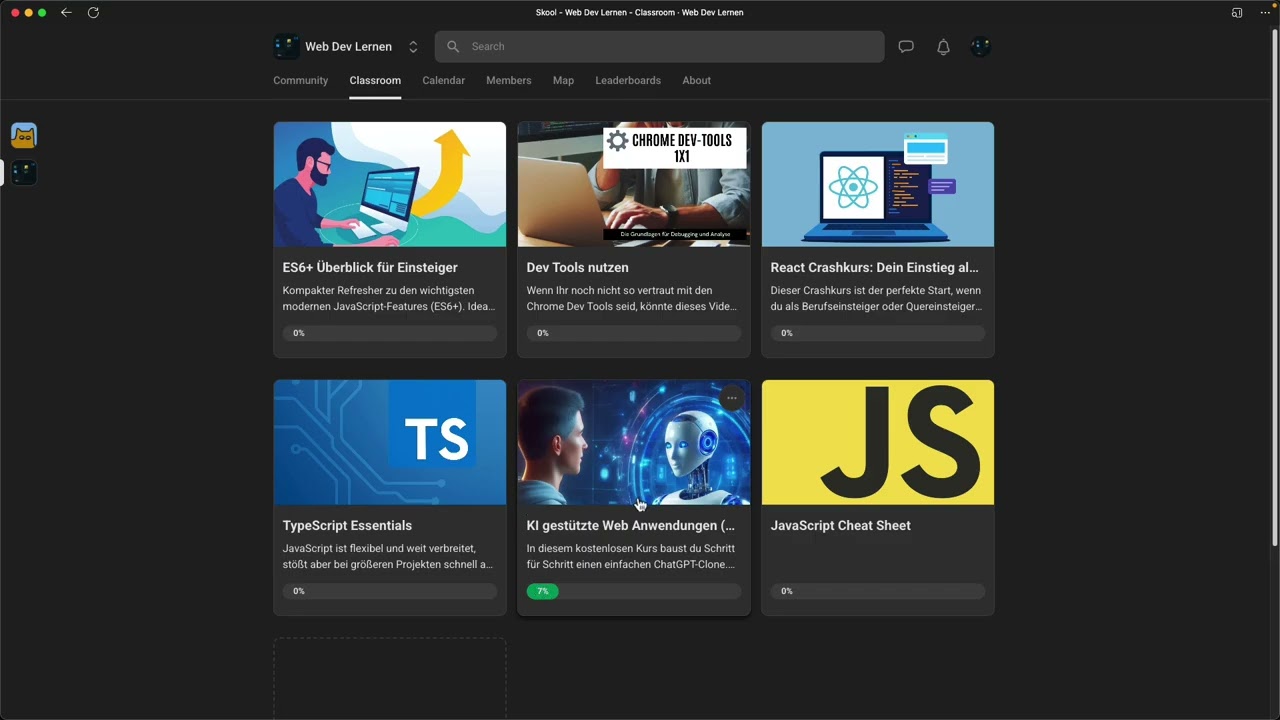Open the KI robot course thumbnail
Image resolution: width=1280 pixels, height=720 pixels.
pyautogui.click(x=634, y=442)
